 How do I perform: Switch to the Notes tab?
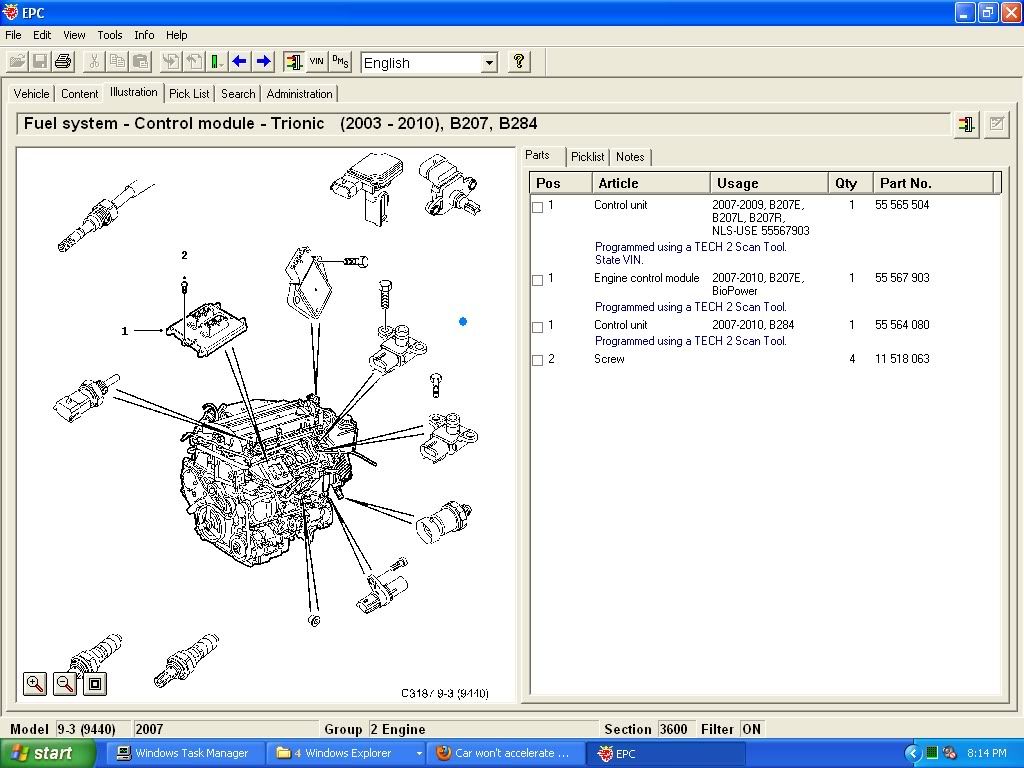pos(630,157)
